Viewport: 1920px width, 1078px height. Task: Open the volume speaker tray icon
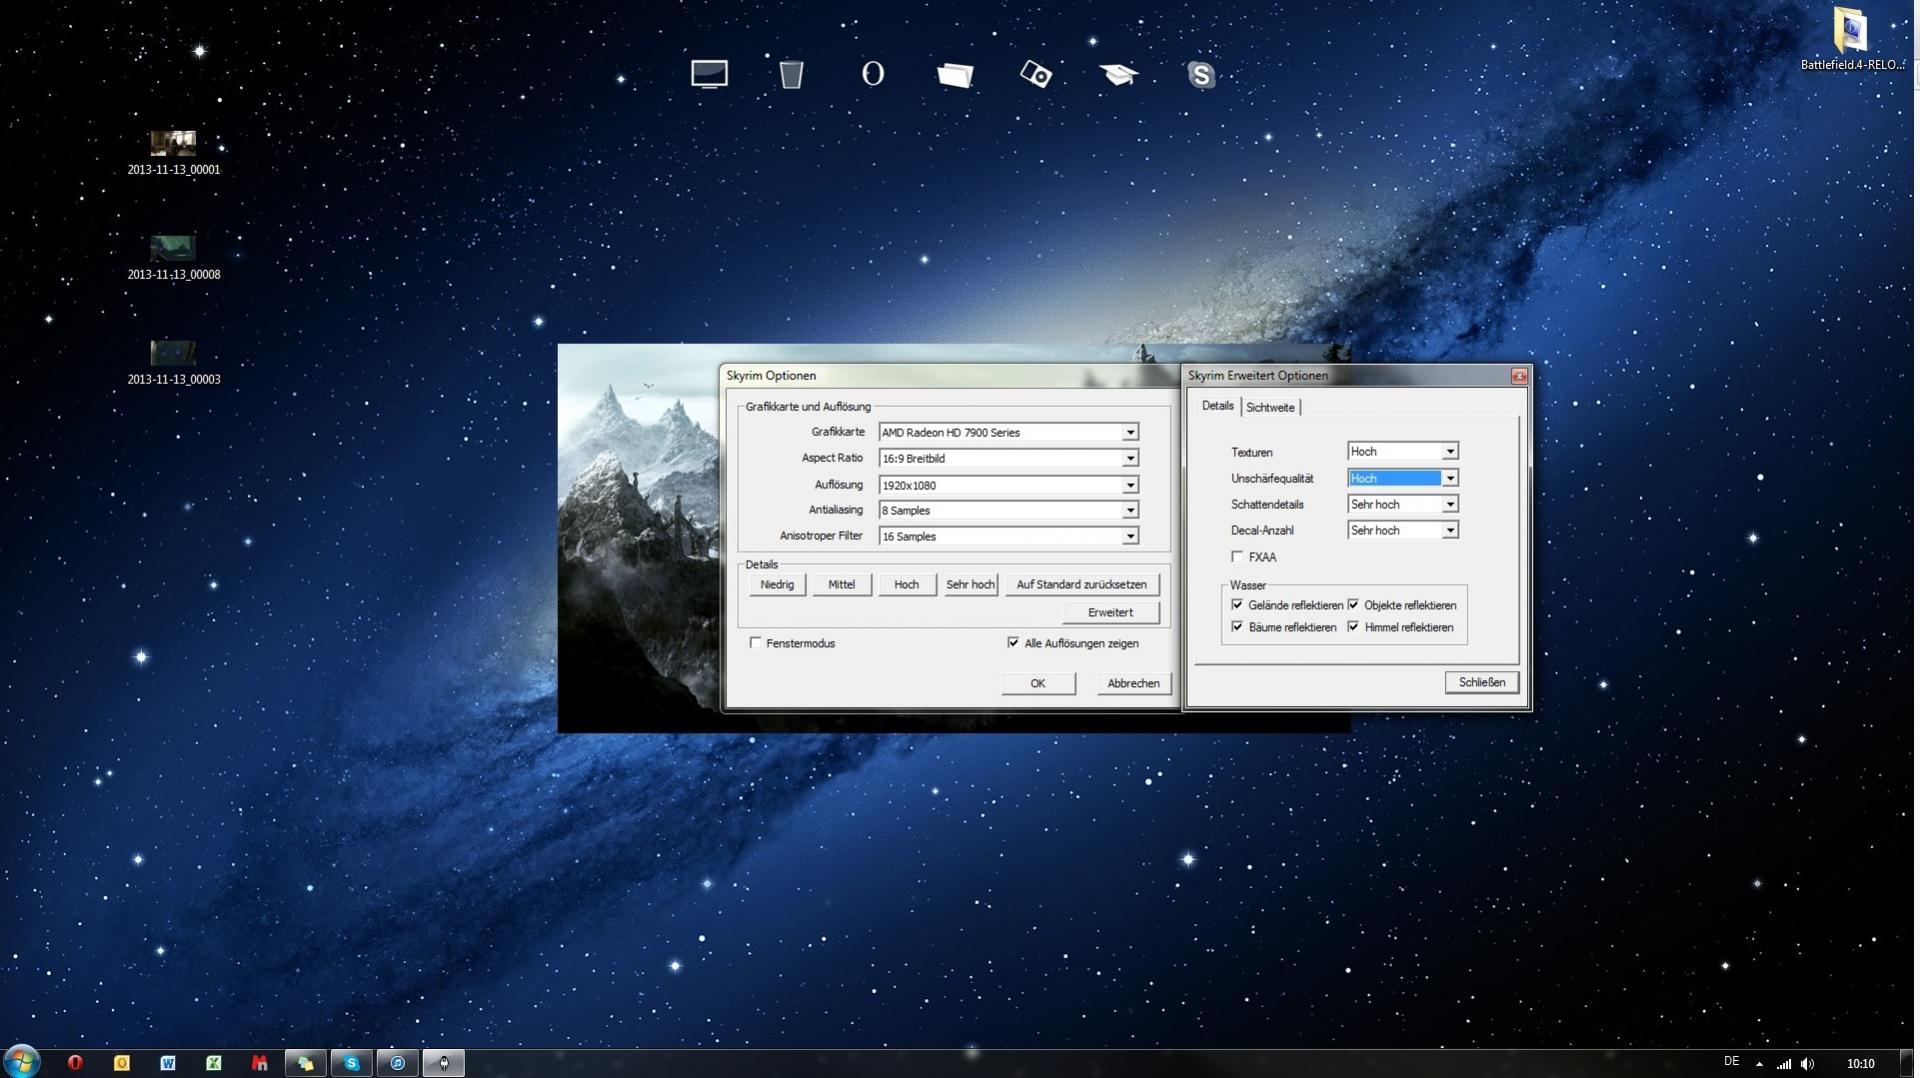pos(1808,1064)
